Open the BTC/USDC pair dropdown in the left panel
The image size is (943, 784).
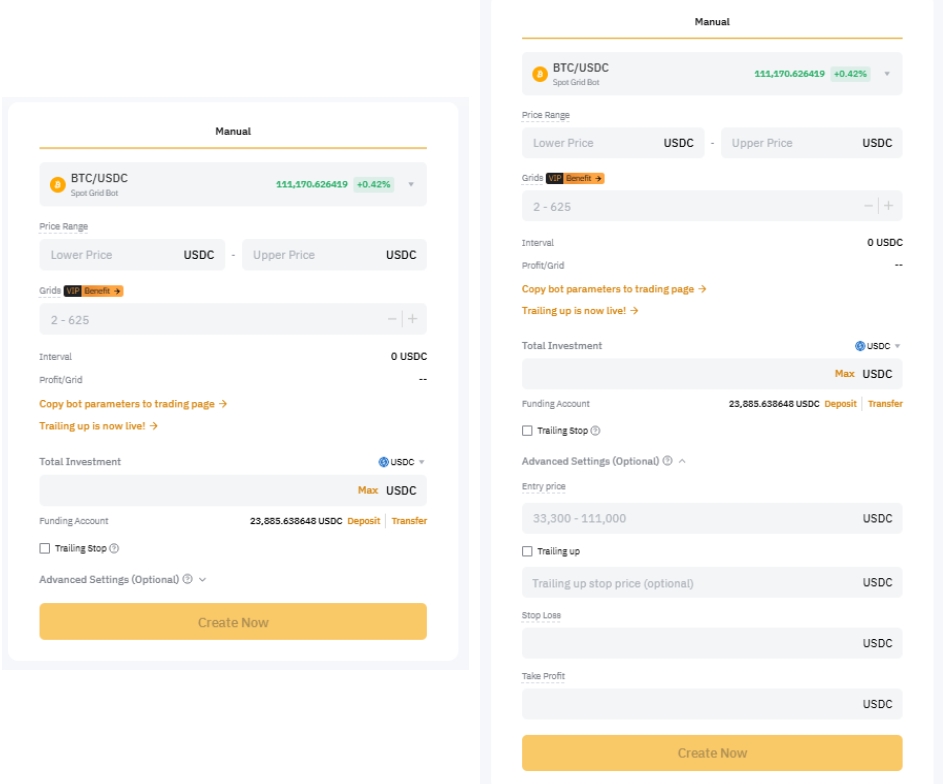pyautogui.click(x=410, y=185)
